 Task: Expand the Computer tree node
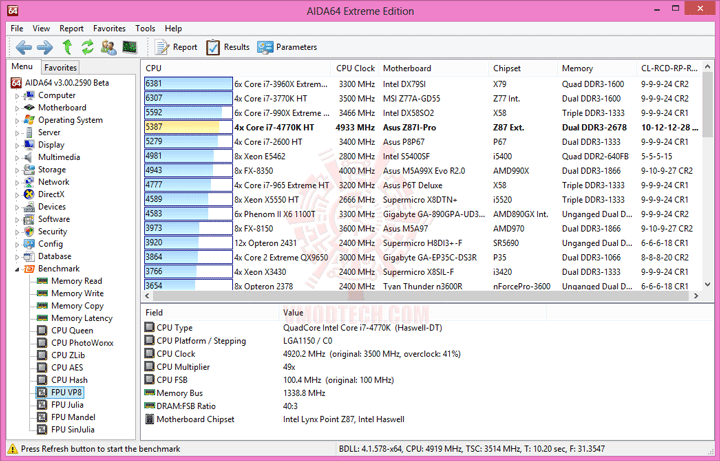pos(17,96)
